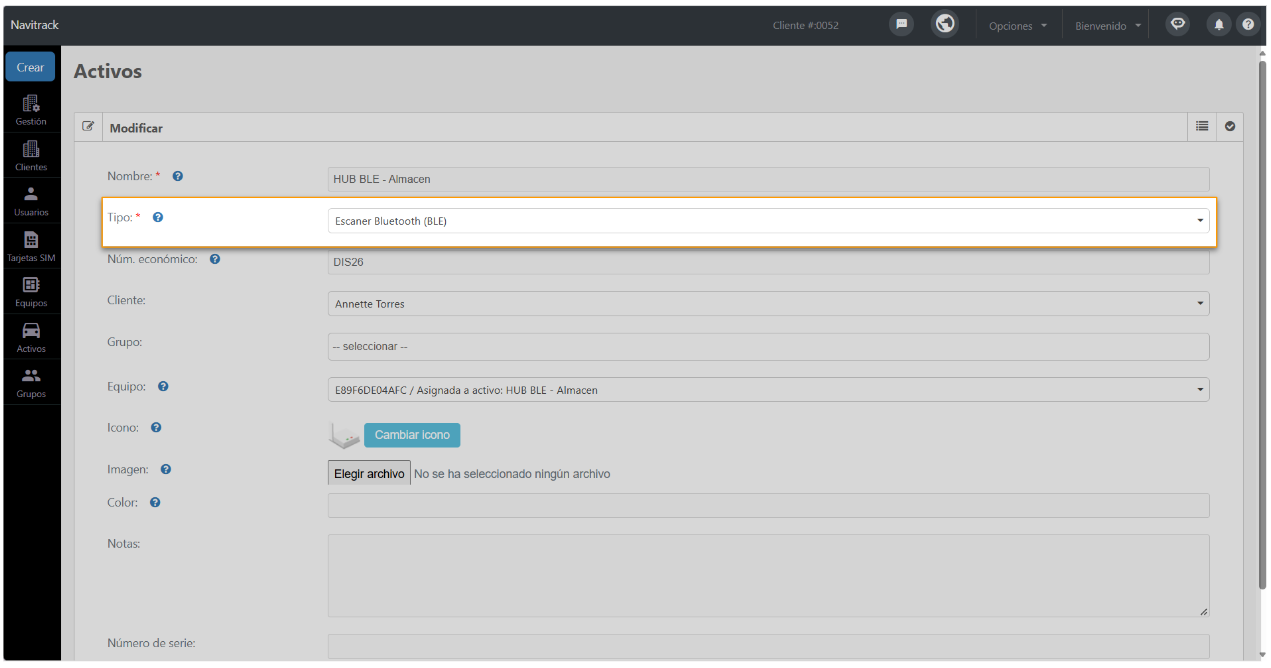
Task: Show help tooltip for Nombre field
Action: click(x=178, y=176)
